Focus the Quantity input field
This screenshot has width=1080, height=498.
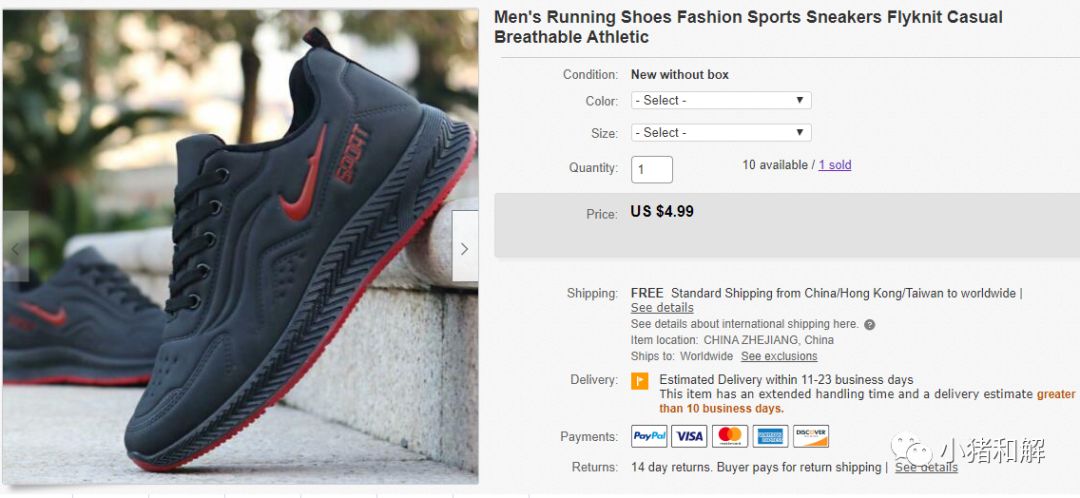(652, 169)
